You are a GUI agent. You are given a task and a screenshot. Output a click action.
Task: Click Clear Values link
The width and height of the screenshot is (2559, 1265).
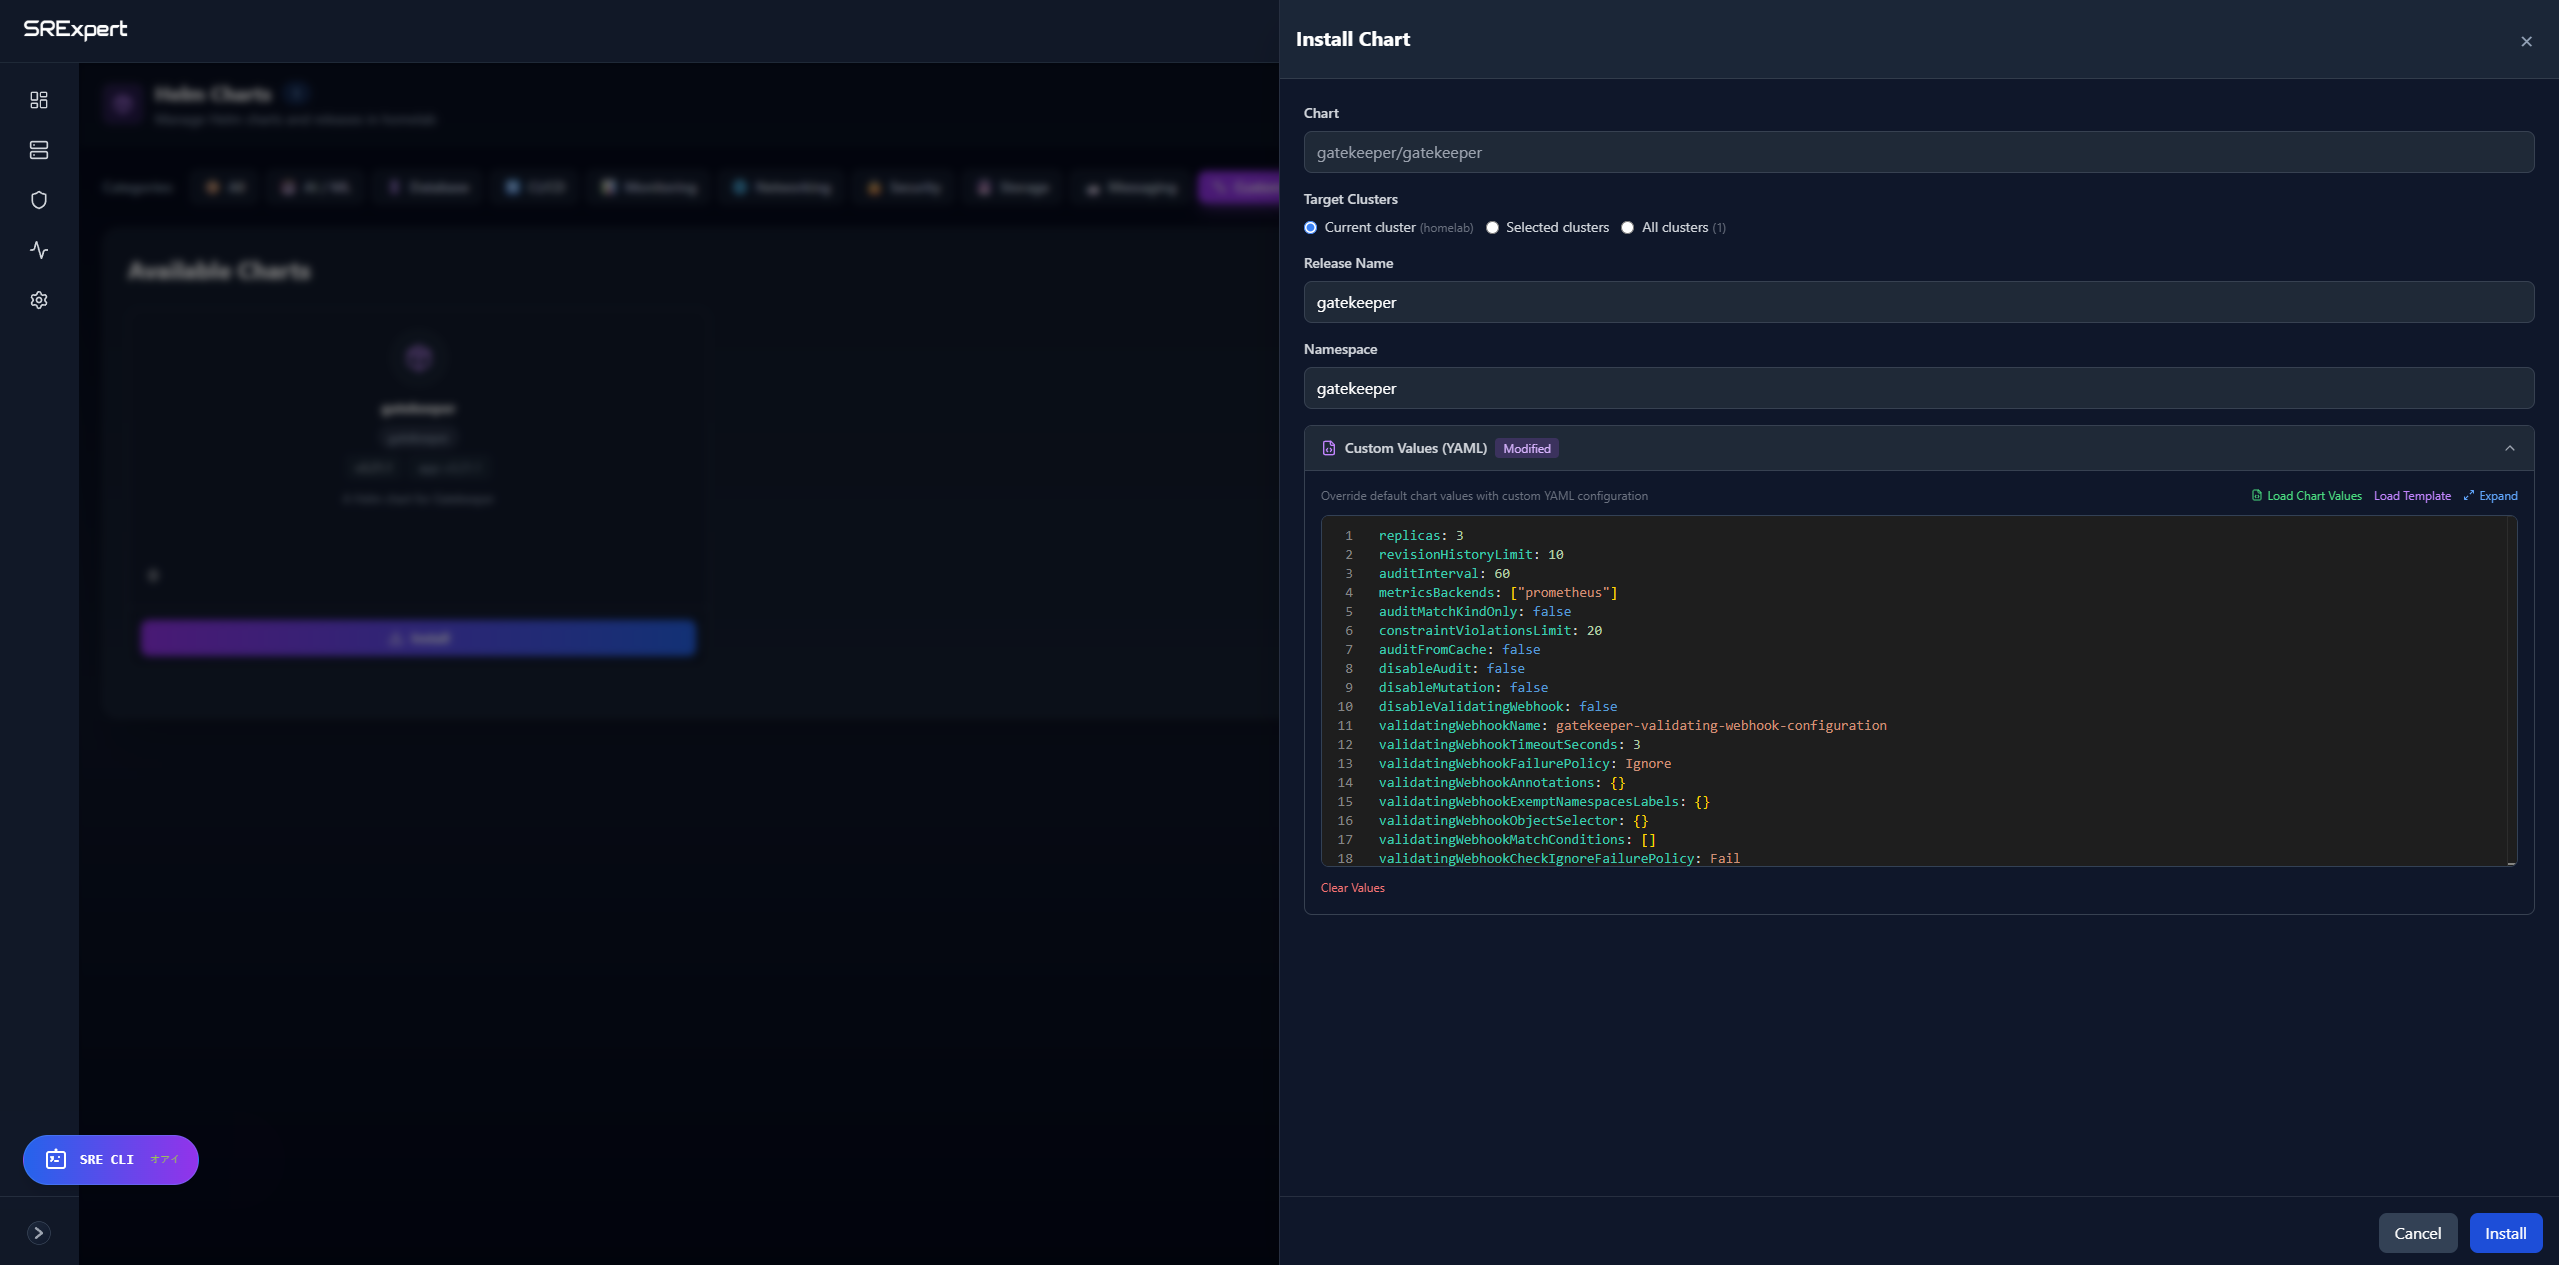pos(1352,888)
